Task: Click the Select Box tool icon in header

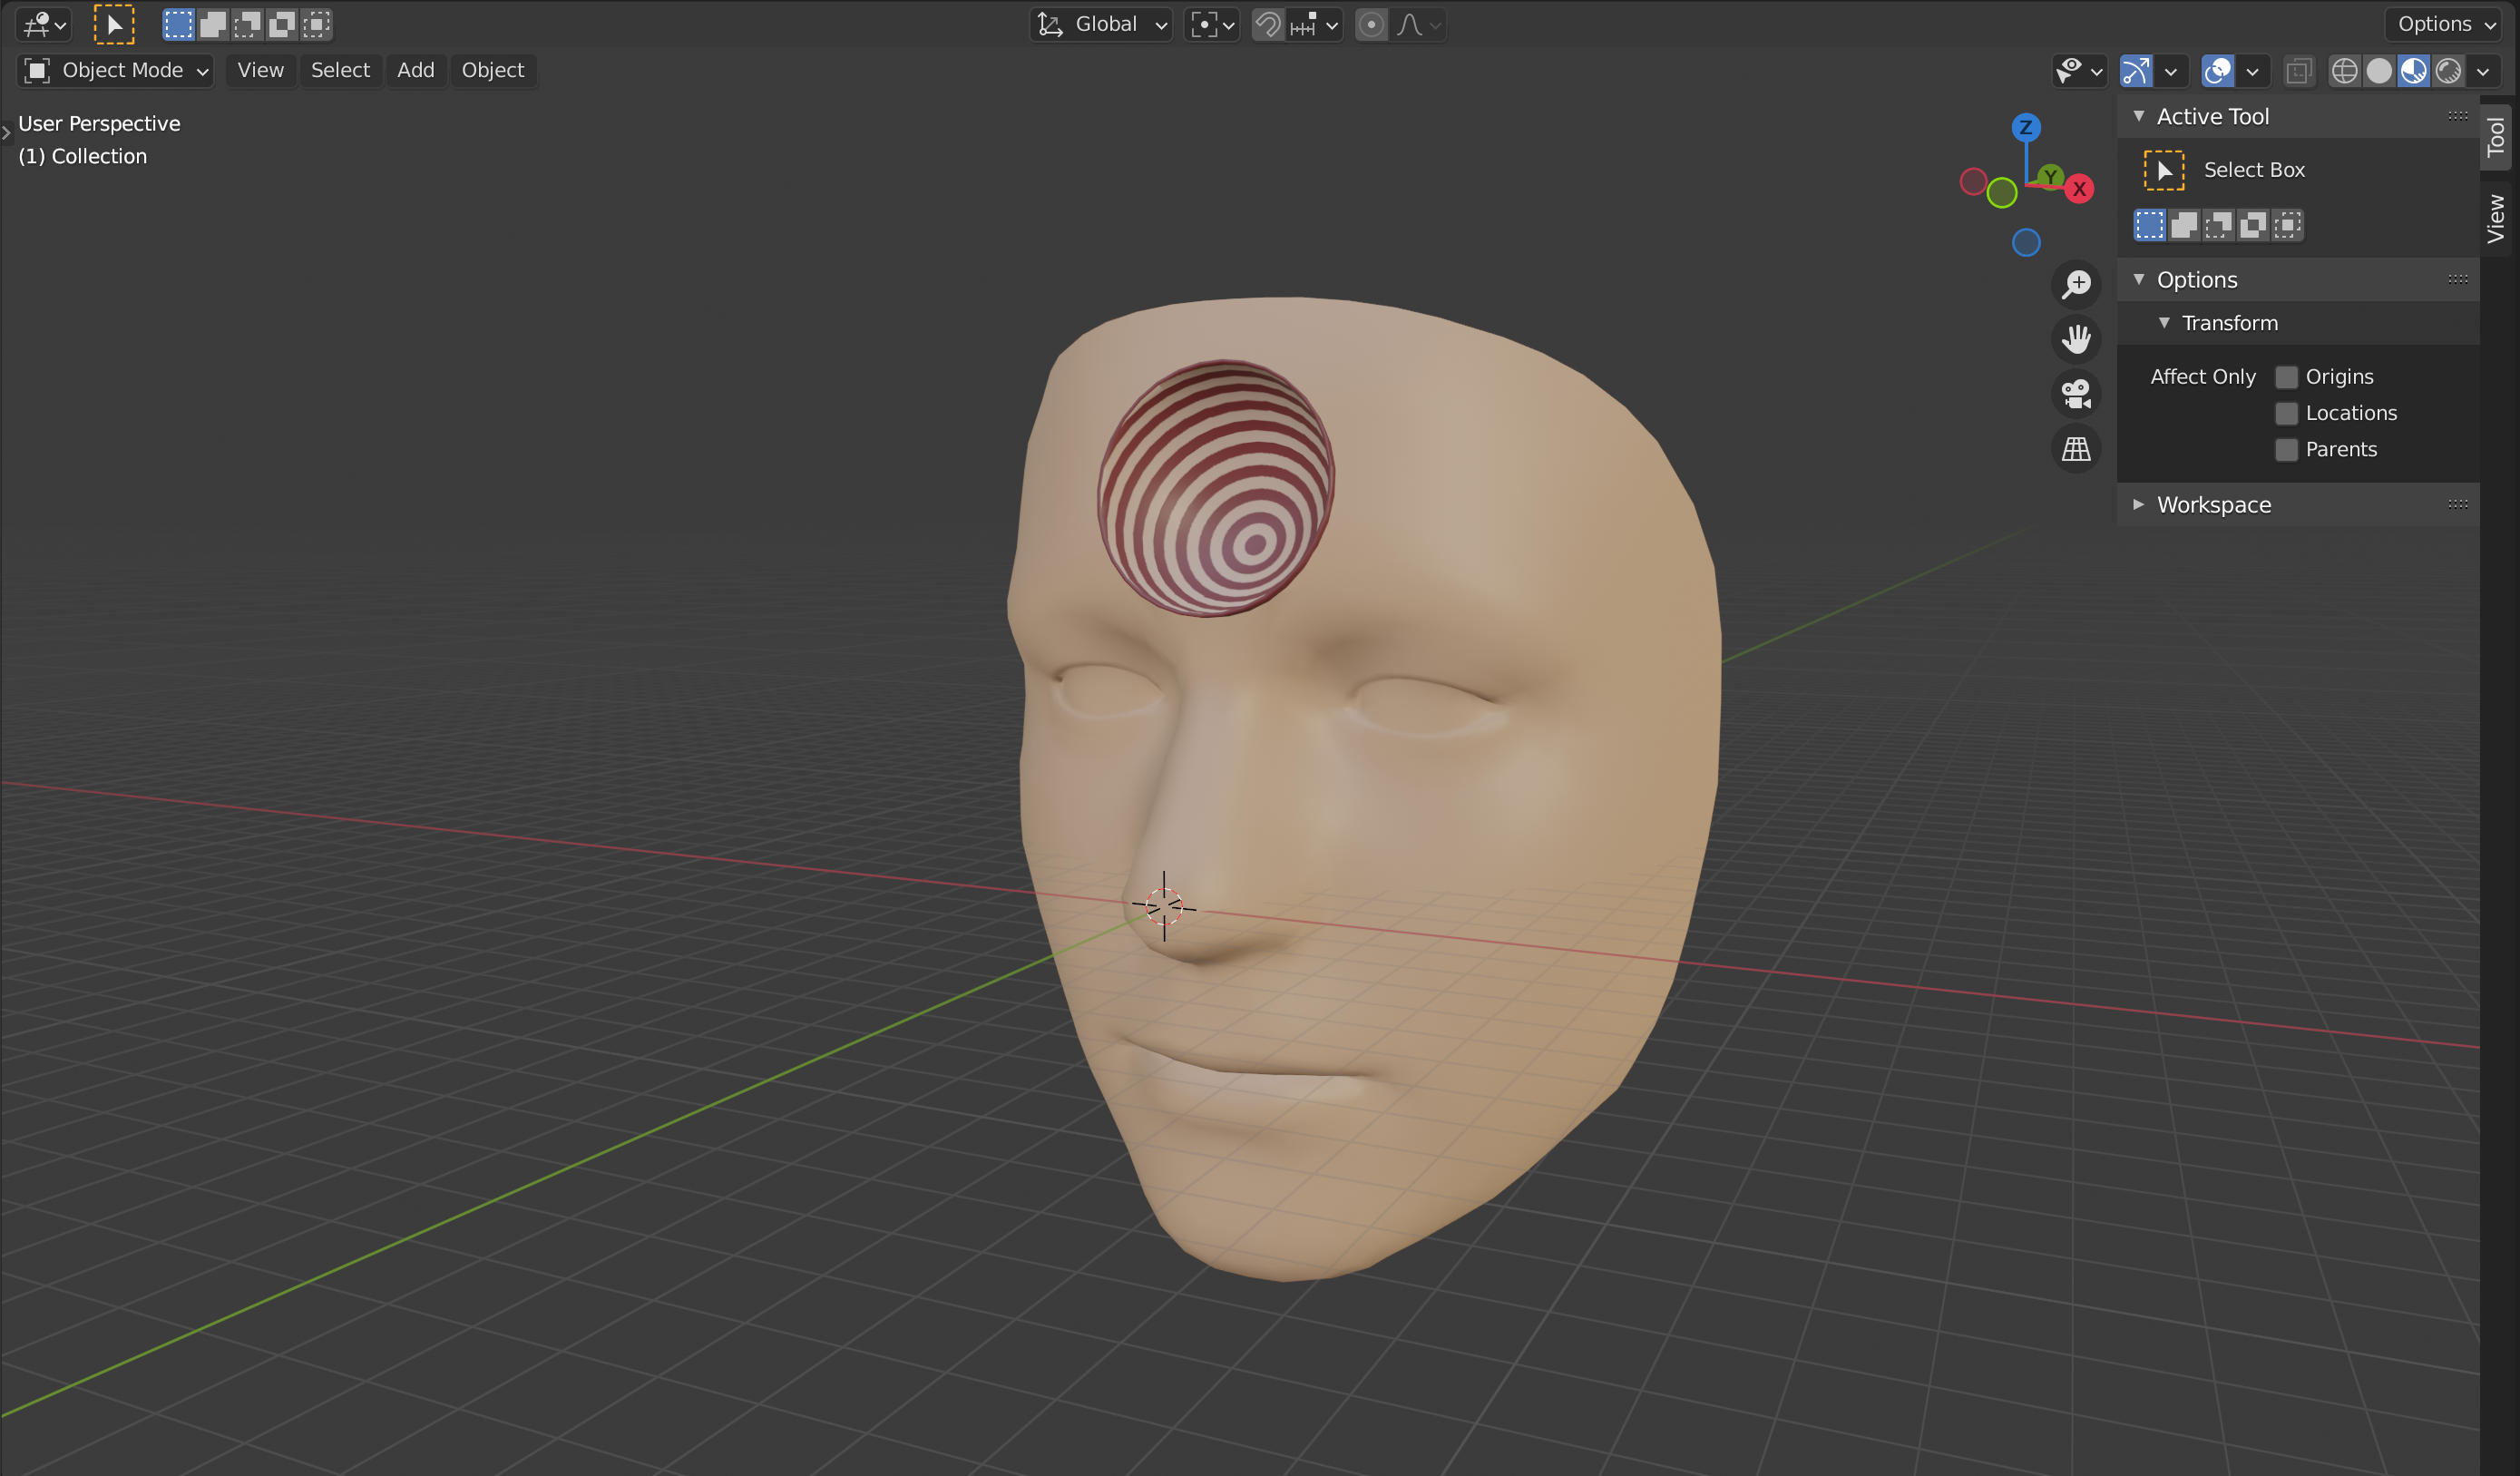Action: coord(114,24)
